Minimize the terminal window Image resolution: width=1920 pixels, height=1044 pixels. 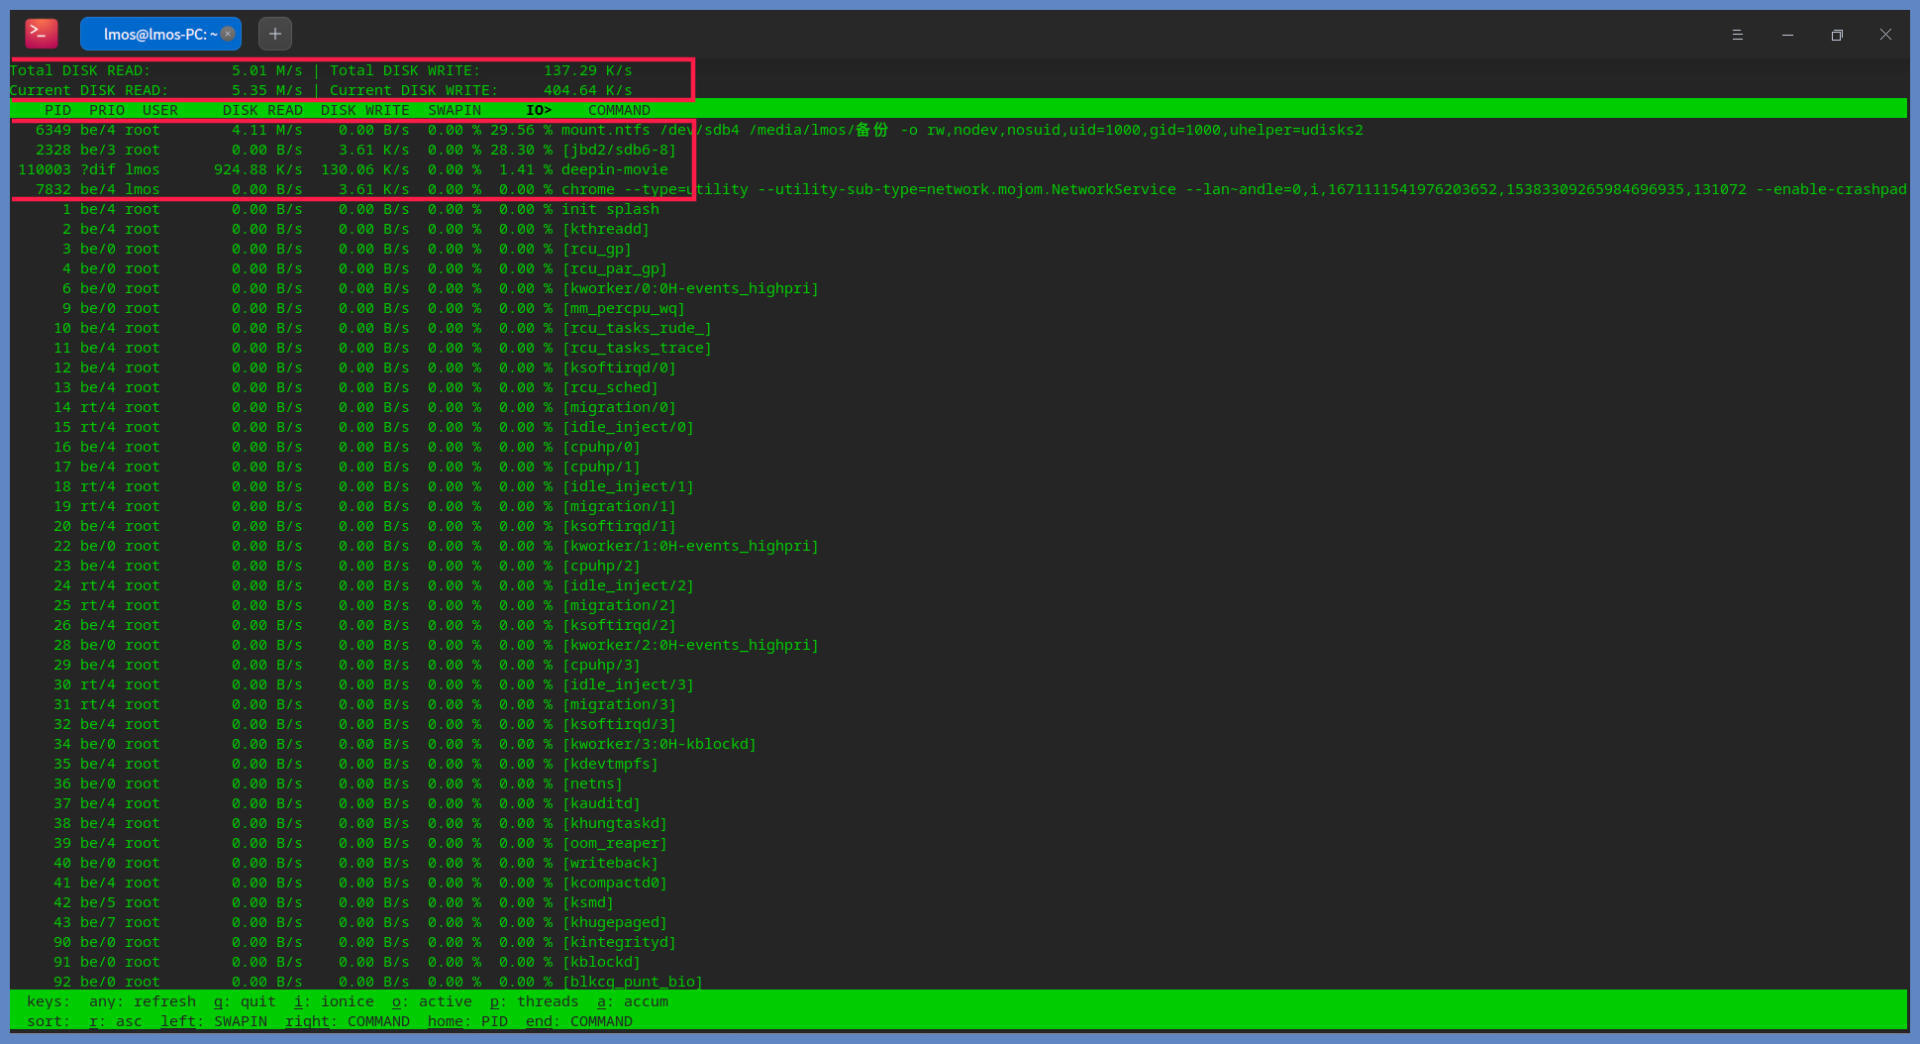tap(1787, 35)
